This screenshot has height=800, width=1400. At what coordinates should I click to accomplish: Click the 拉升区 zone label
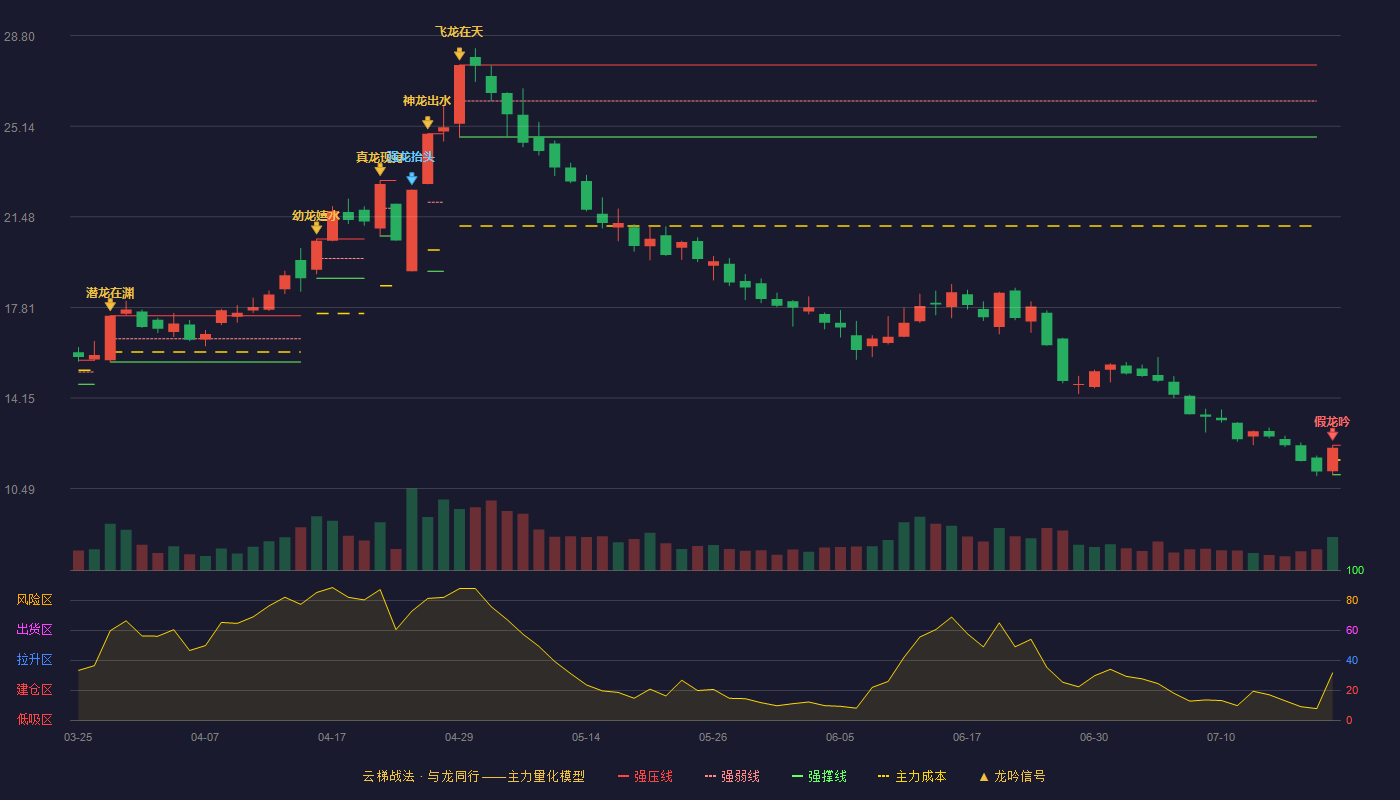coord(34,660)
